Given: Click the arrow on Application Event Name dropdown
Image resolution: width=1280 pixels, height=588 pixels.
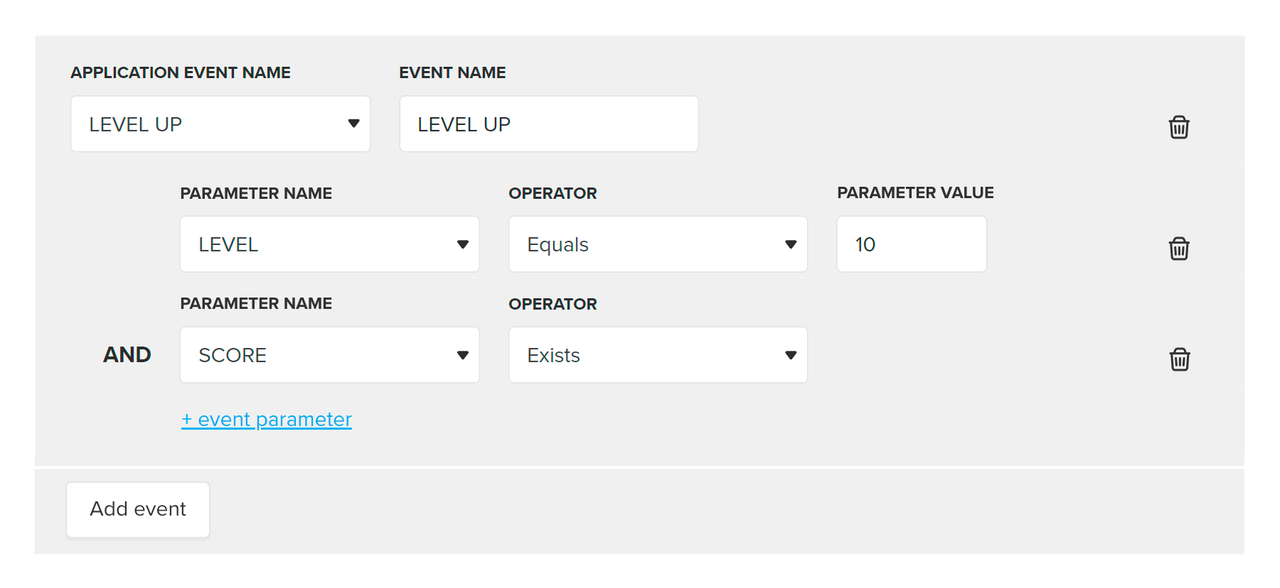Looking at the screenshot, I should [x=353, y=124].
